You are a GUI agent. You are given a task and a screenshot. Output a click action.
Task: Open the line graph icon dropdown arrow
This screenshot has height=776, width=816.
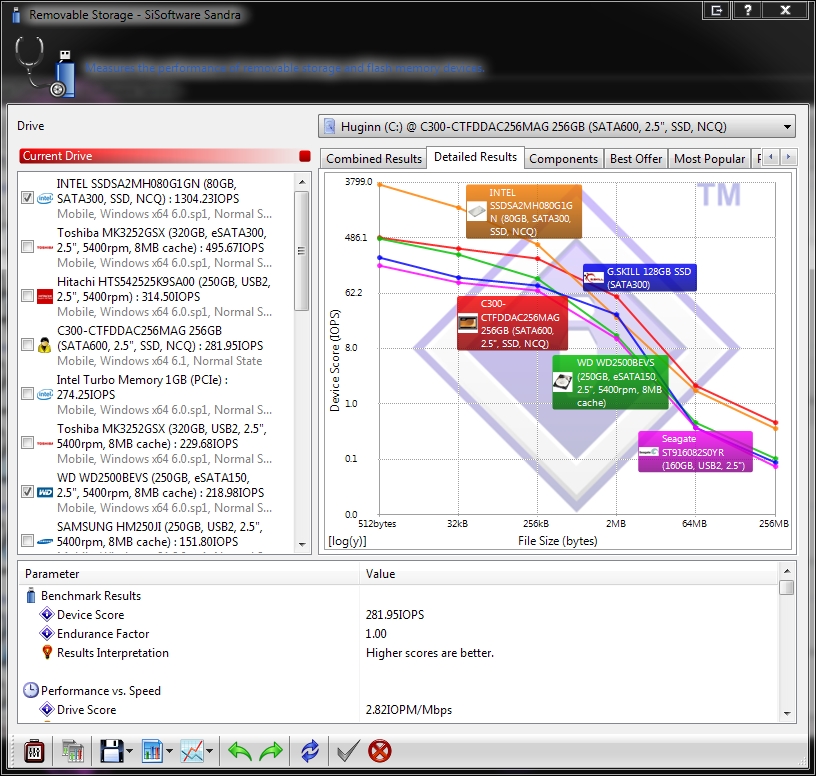click(x=210, y=751)
